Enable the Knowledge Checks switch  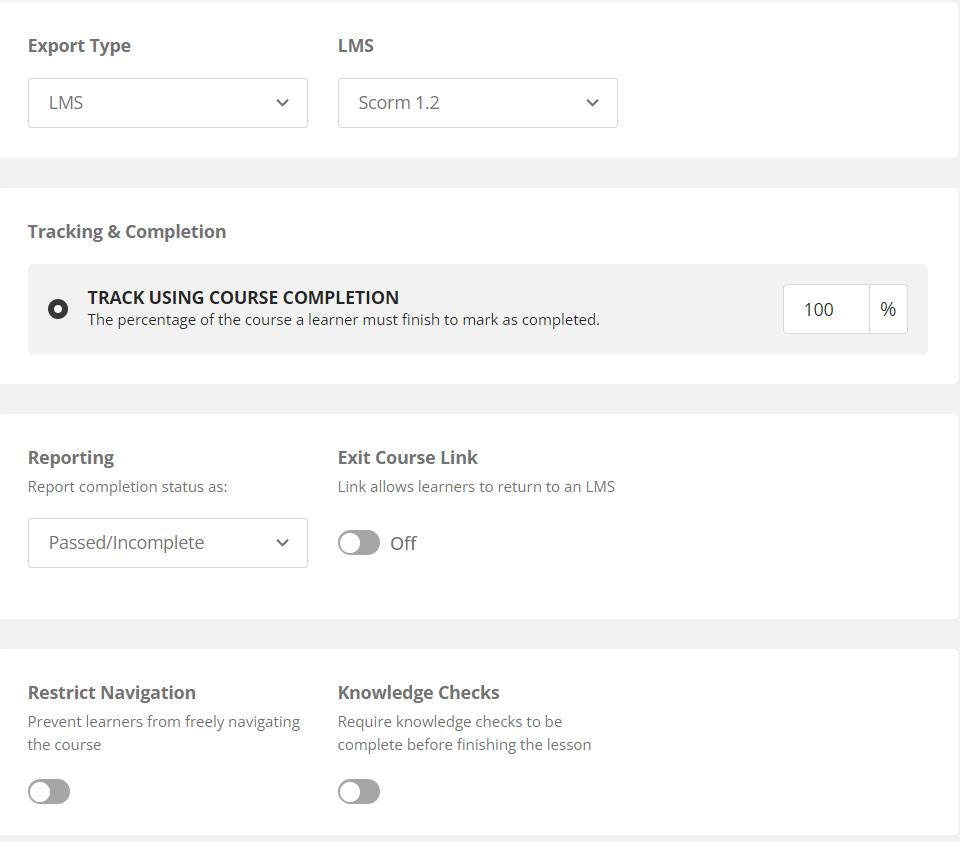(359, 792)
